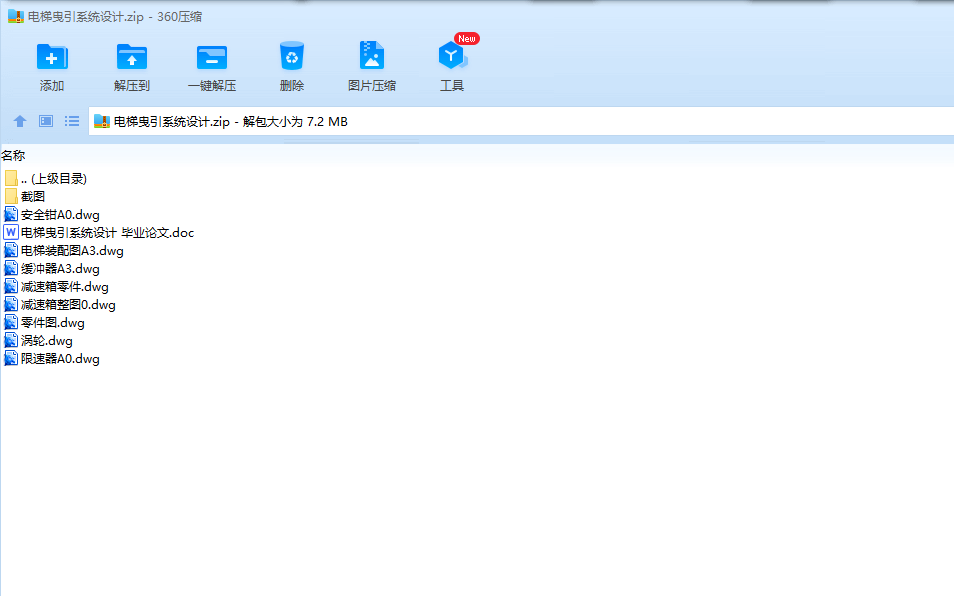Viewport: 954px width, 596px height.
Task: Switch to thumbnail view icon
Action: (46, 121)
